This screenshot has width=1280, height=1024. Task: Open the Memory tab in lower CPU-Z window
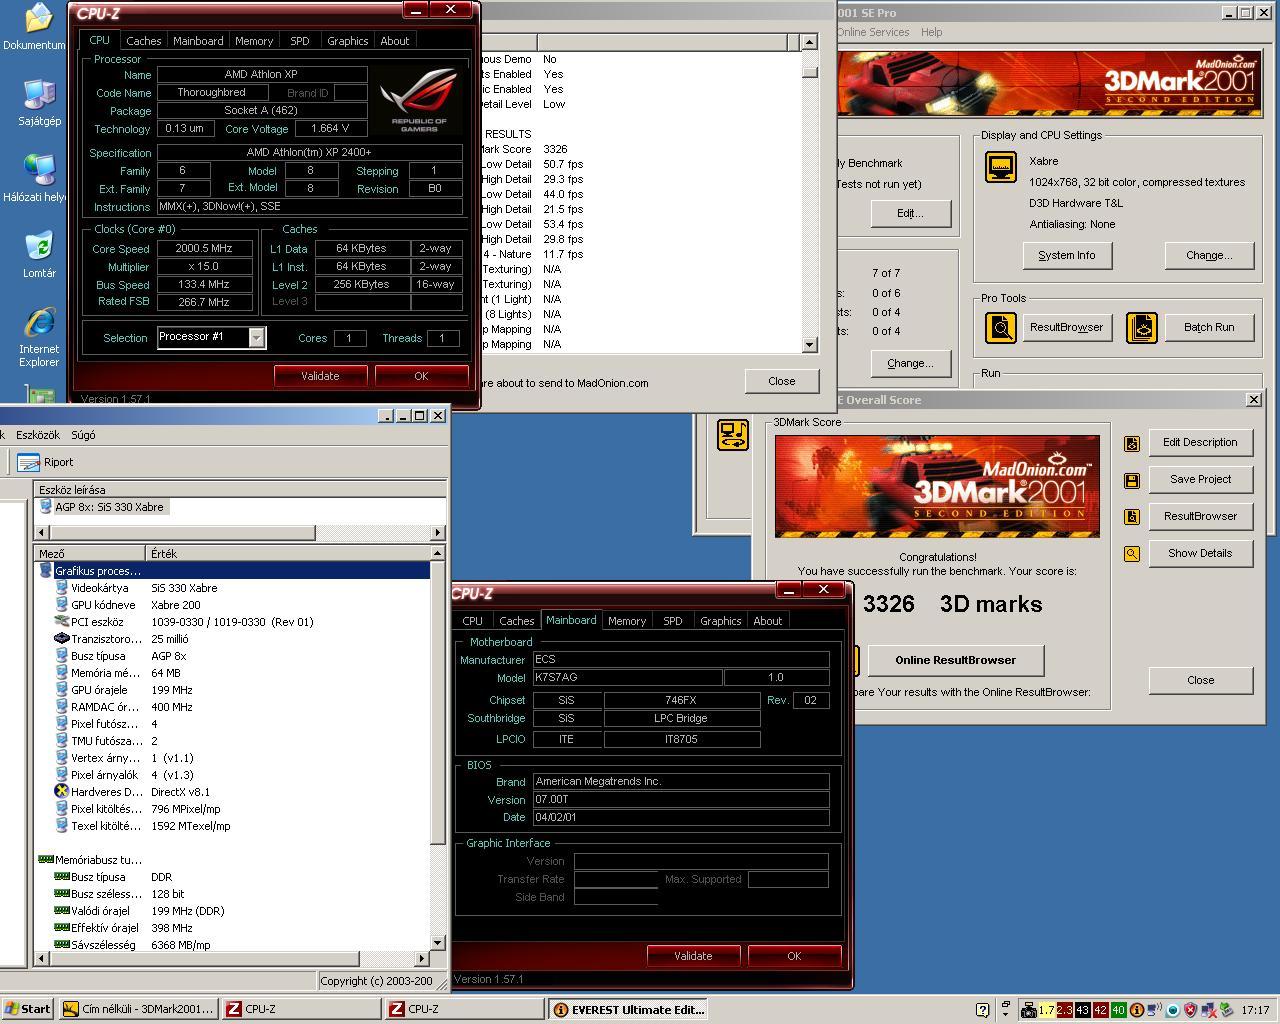click(627, 621)
